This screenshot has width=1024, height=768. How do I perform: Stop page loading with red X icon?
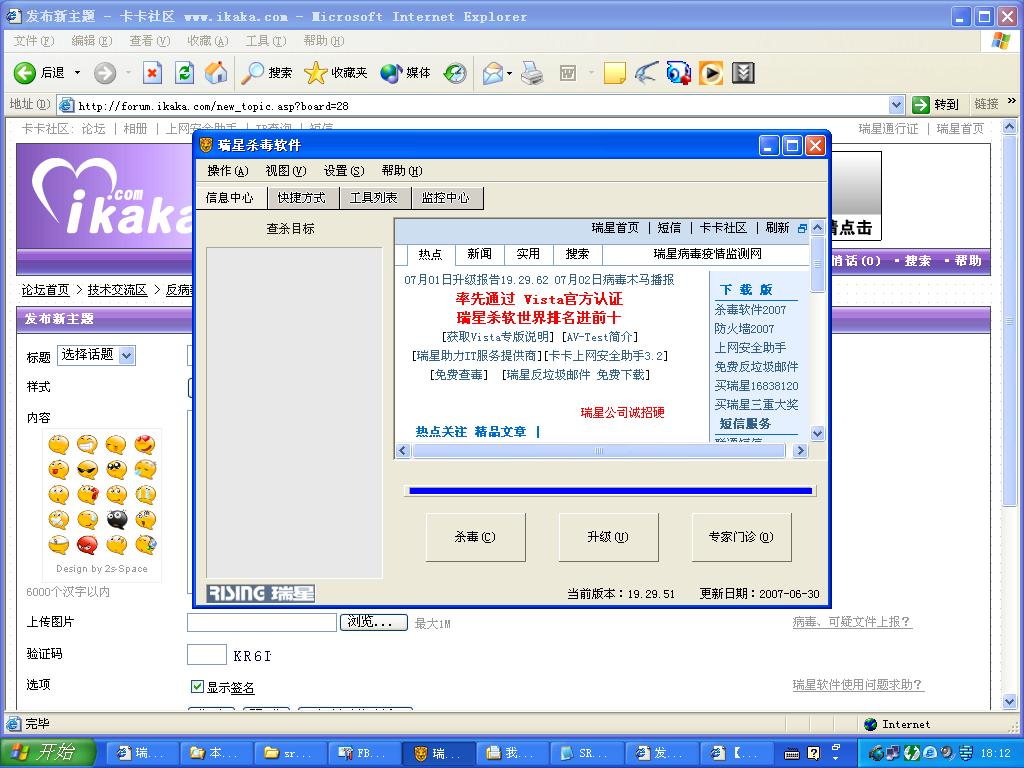(x=152, y=72)
